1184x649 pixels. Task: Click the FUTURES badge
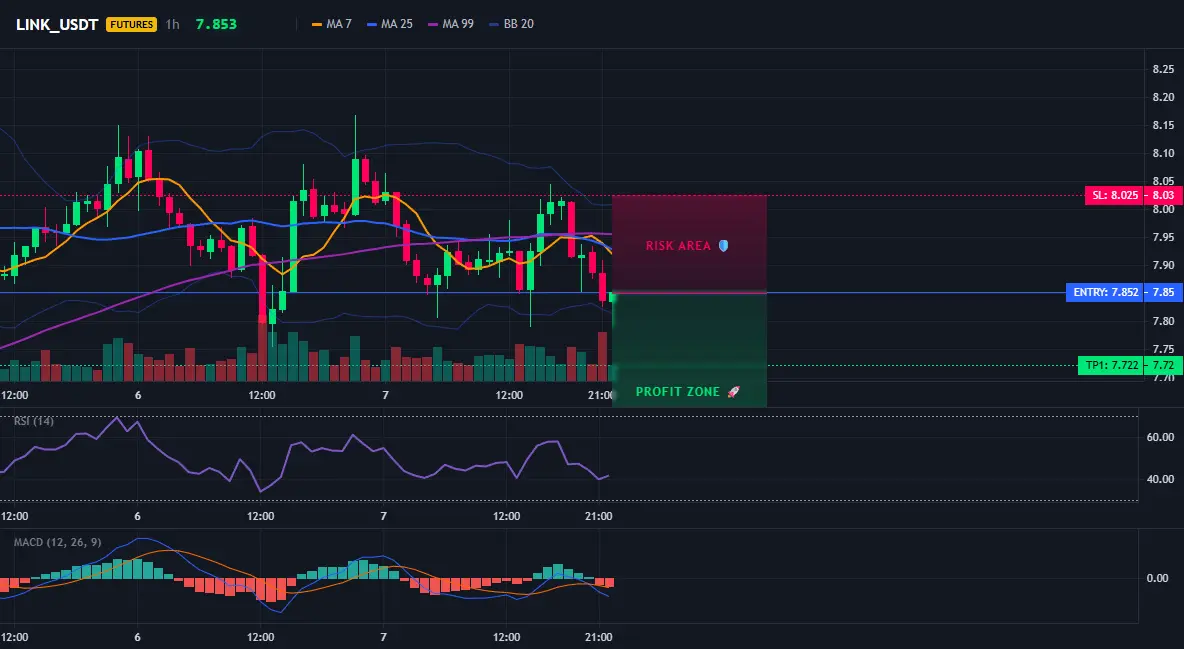pos(131,24)
